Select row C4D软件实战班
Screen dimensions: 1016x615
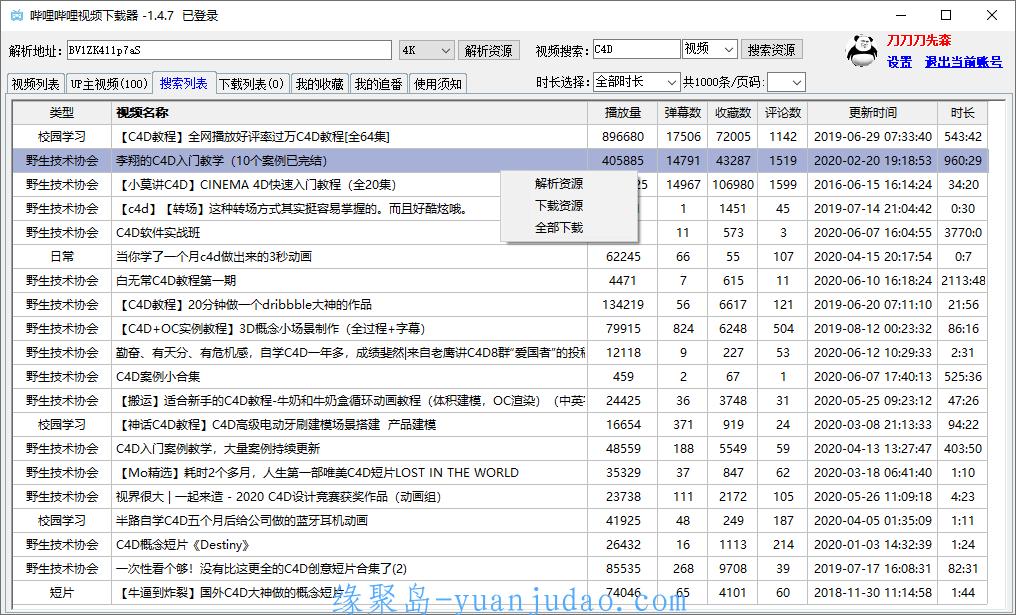tap(500, 233)
